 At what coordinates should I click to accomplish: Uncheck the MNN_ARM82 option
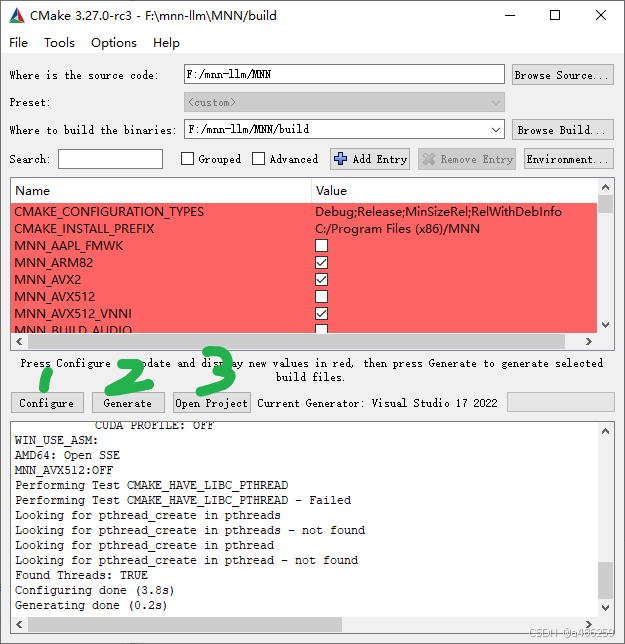coord(322,262)
